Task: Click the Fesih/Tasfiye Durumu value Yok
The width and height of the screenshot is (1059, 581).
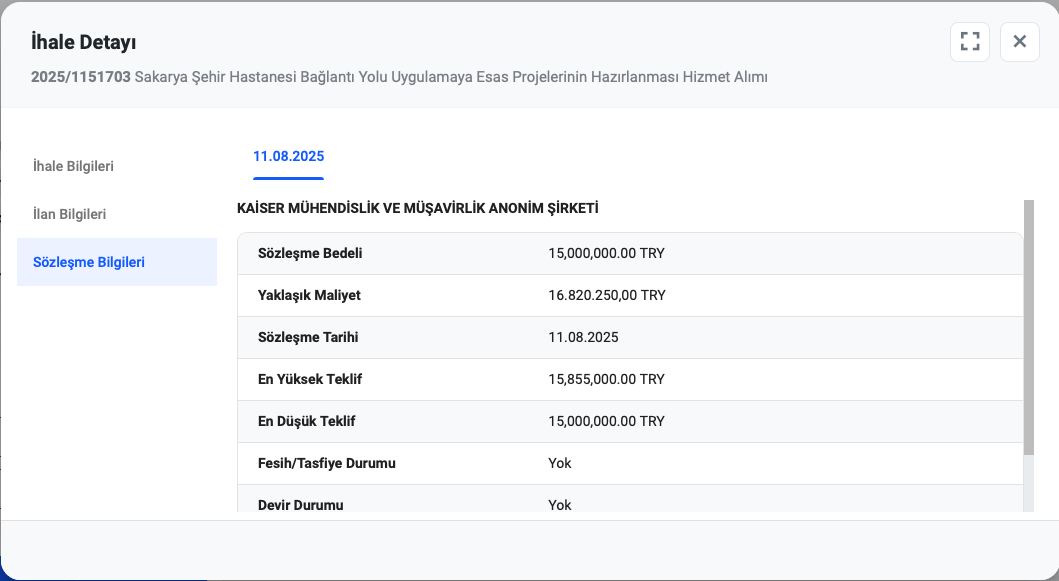Action: point(560,463)
